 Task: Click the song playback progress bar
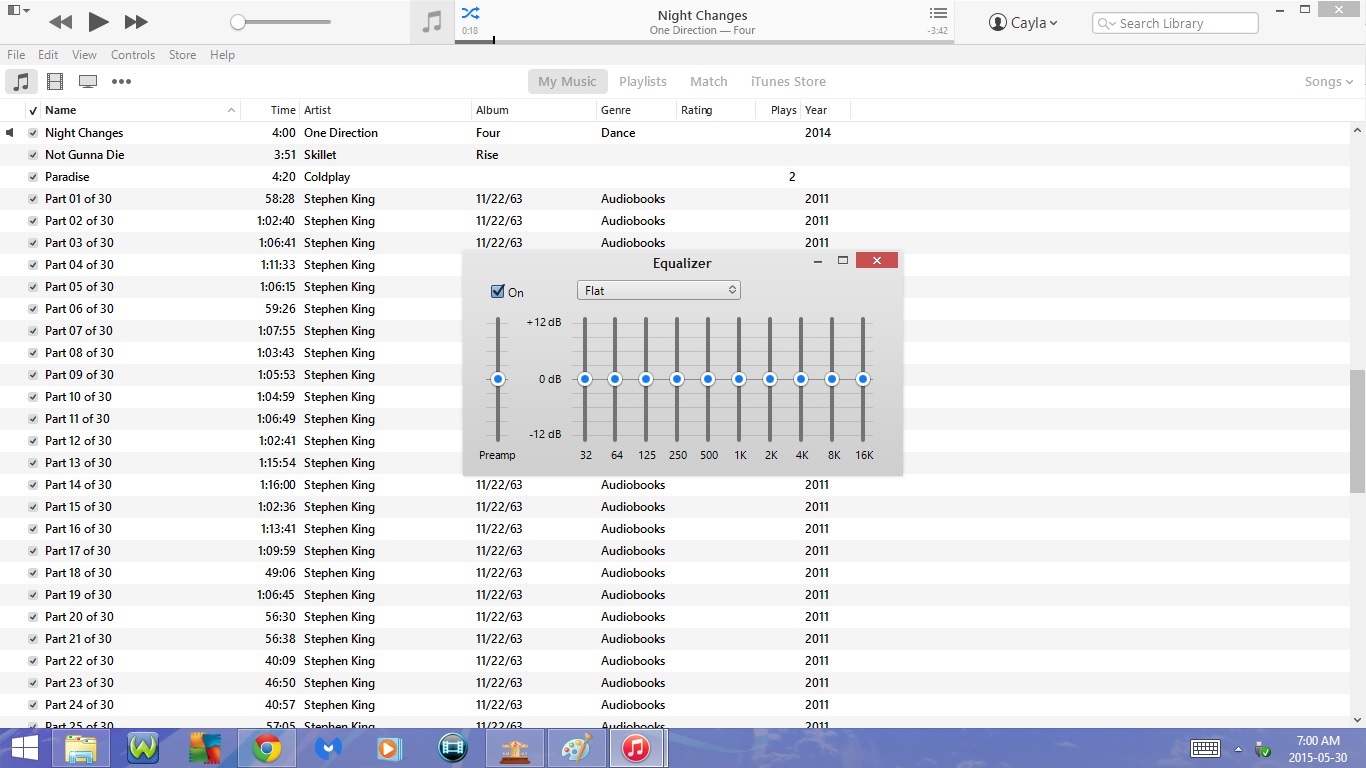(x=704, y=42)
